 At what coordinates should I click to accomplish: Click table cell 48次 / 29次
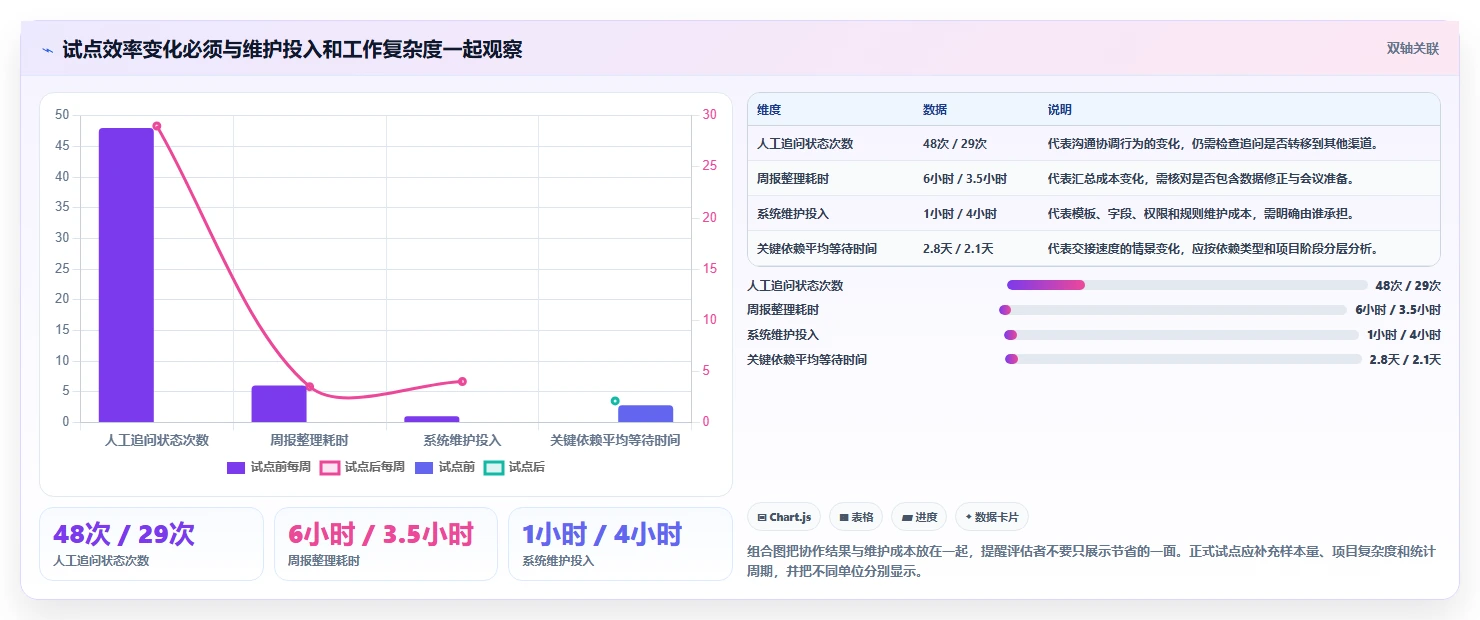coord(954,143)
